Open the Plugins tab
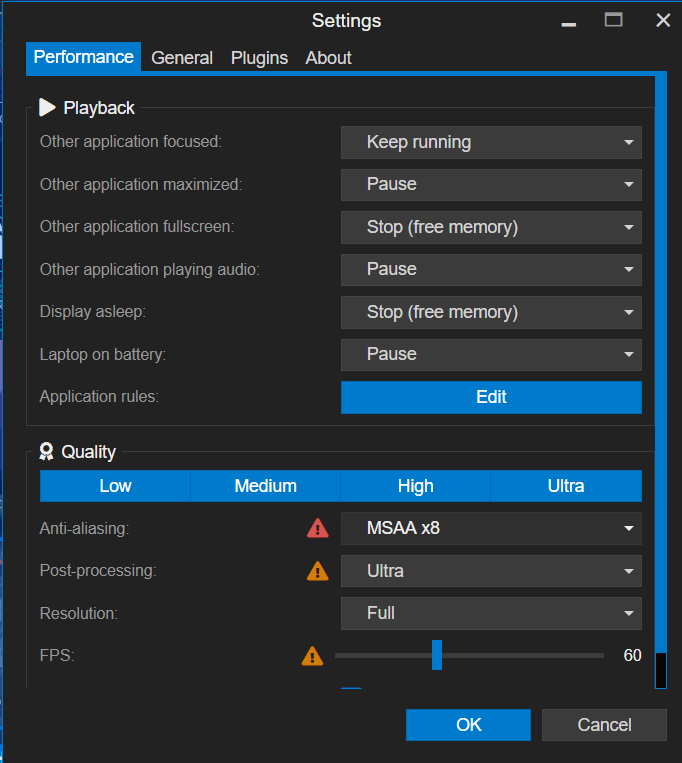The image size is (682, 763). (259, 58)
